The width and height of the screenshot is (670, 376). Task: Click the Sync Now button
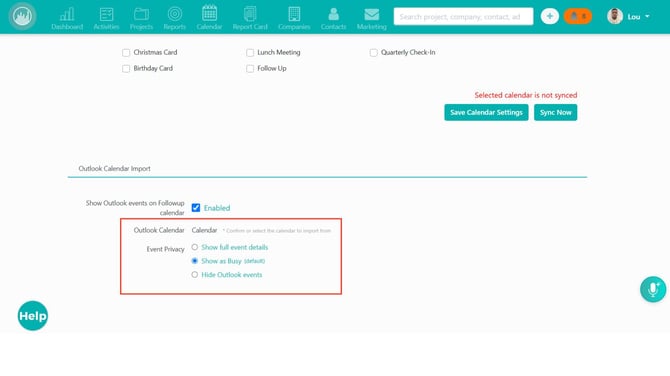coord(555,112)
